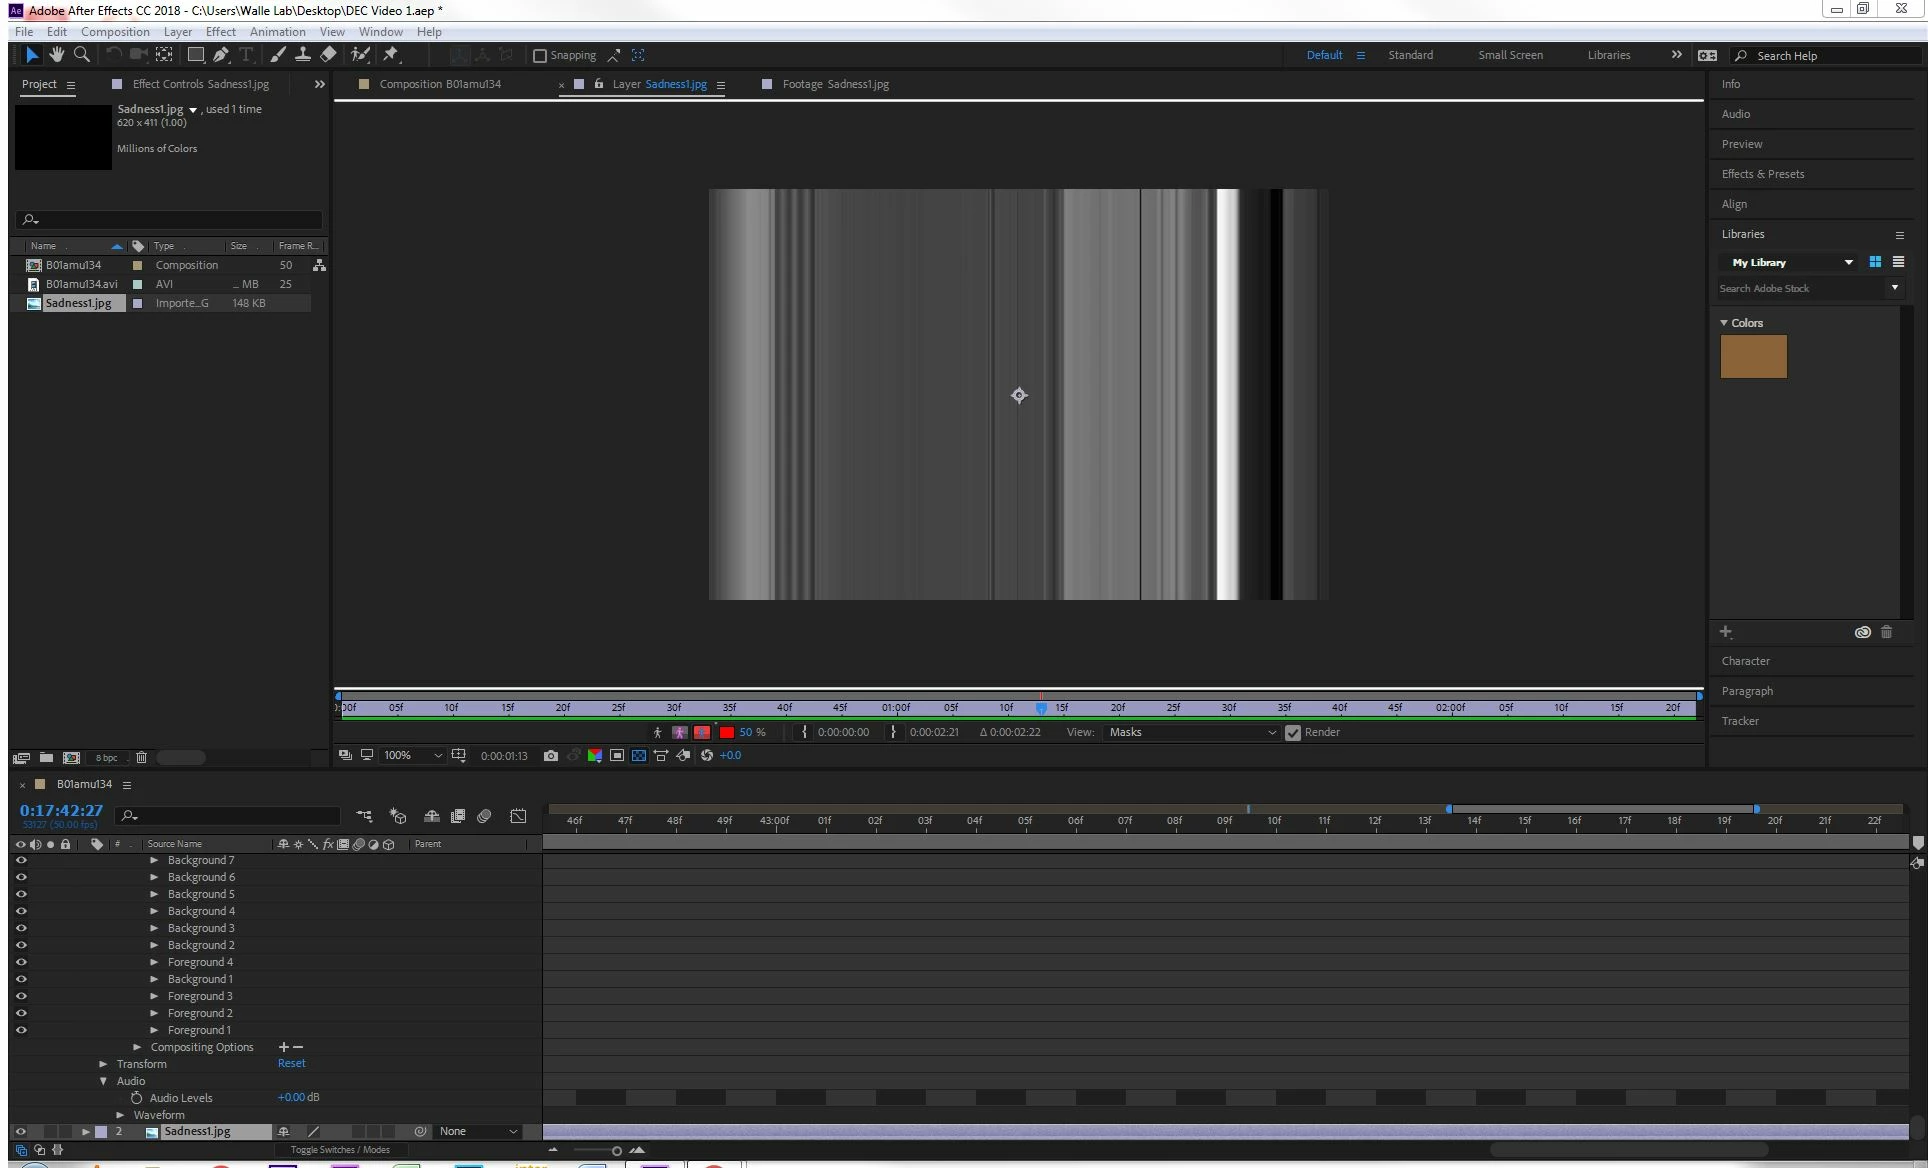This screenshot has height=1168, width=1928.
Task: Expand the Waveform property
Action: (x=121, y=1115)
